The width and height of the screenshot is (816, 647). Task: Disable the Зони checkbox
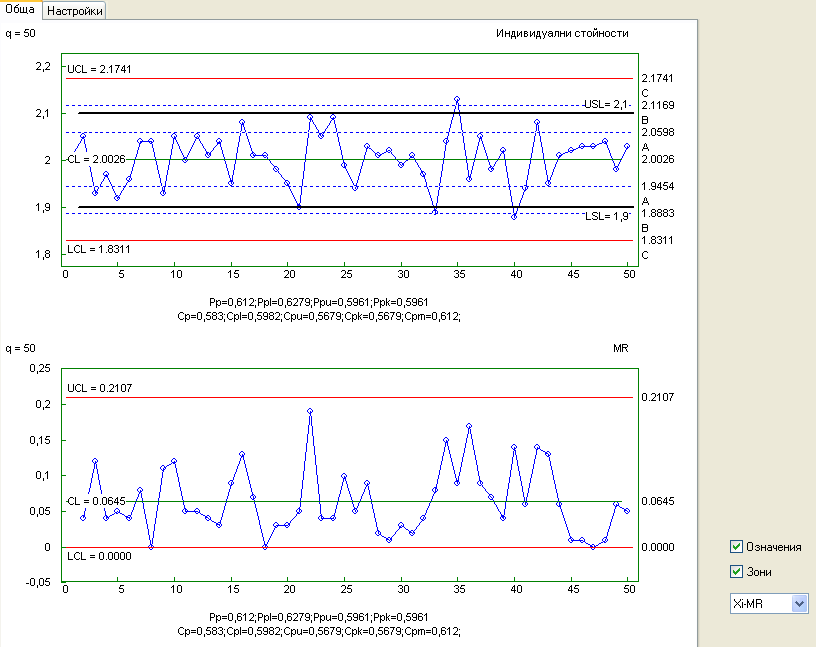[737, 571]
